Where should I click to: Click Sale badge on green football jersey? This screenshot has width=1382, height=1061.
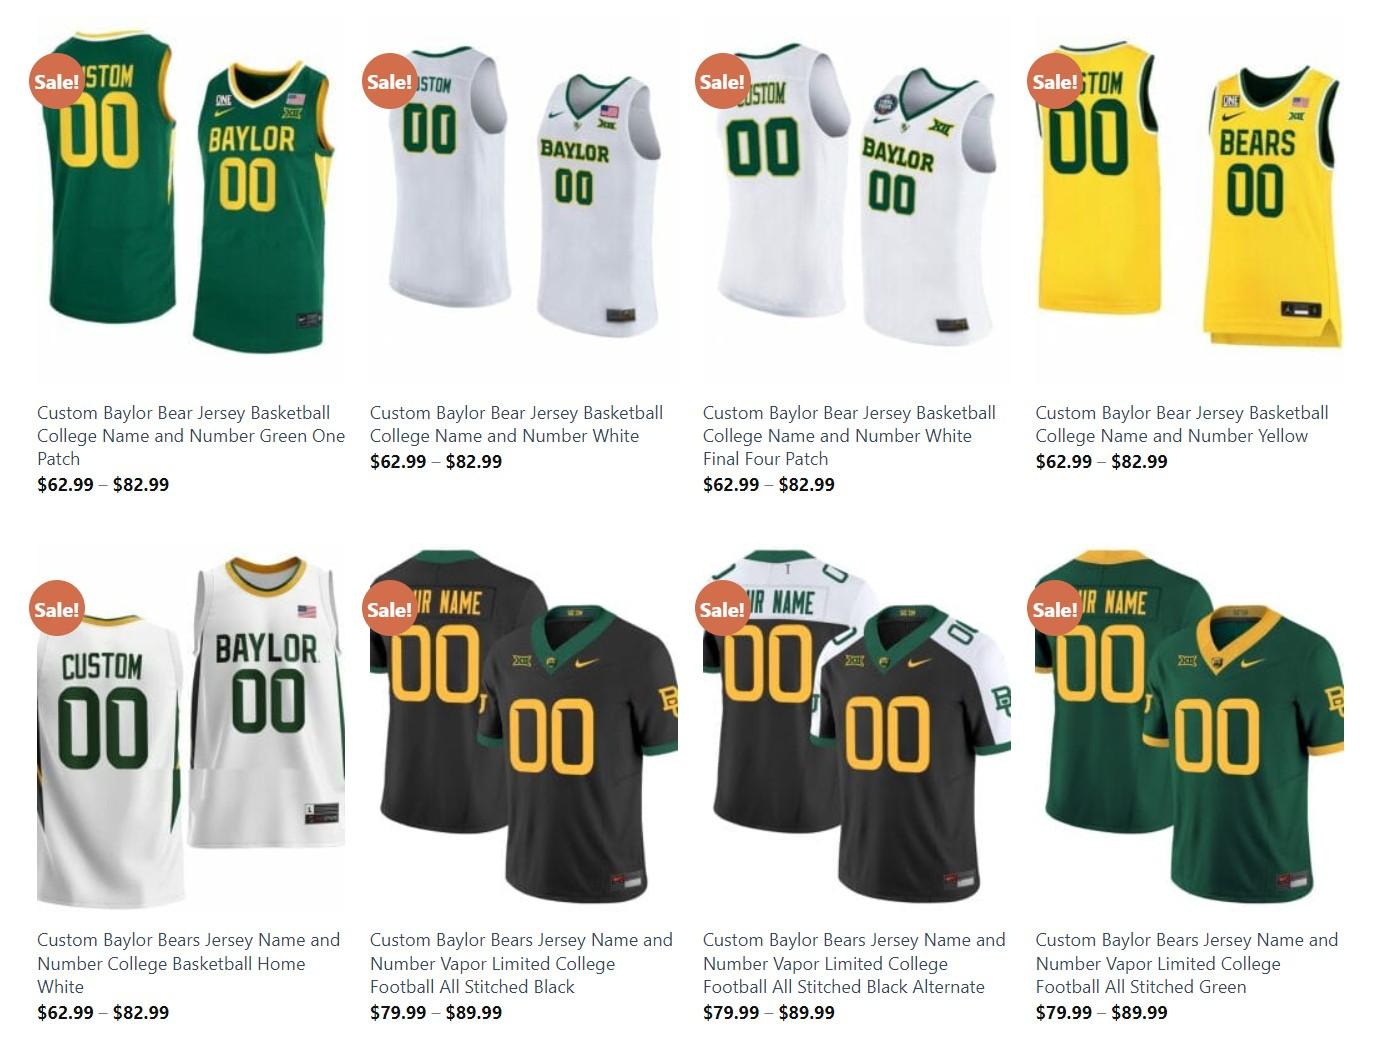[1055, 609]
